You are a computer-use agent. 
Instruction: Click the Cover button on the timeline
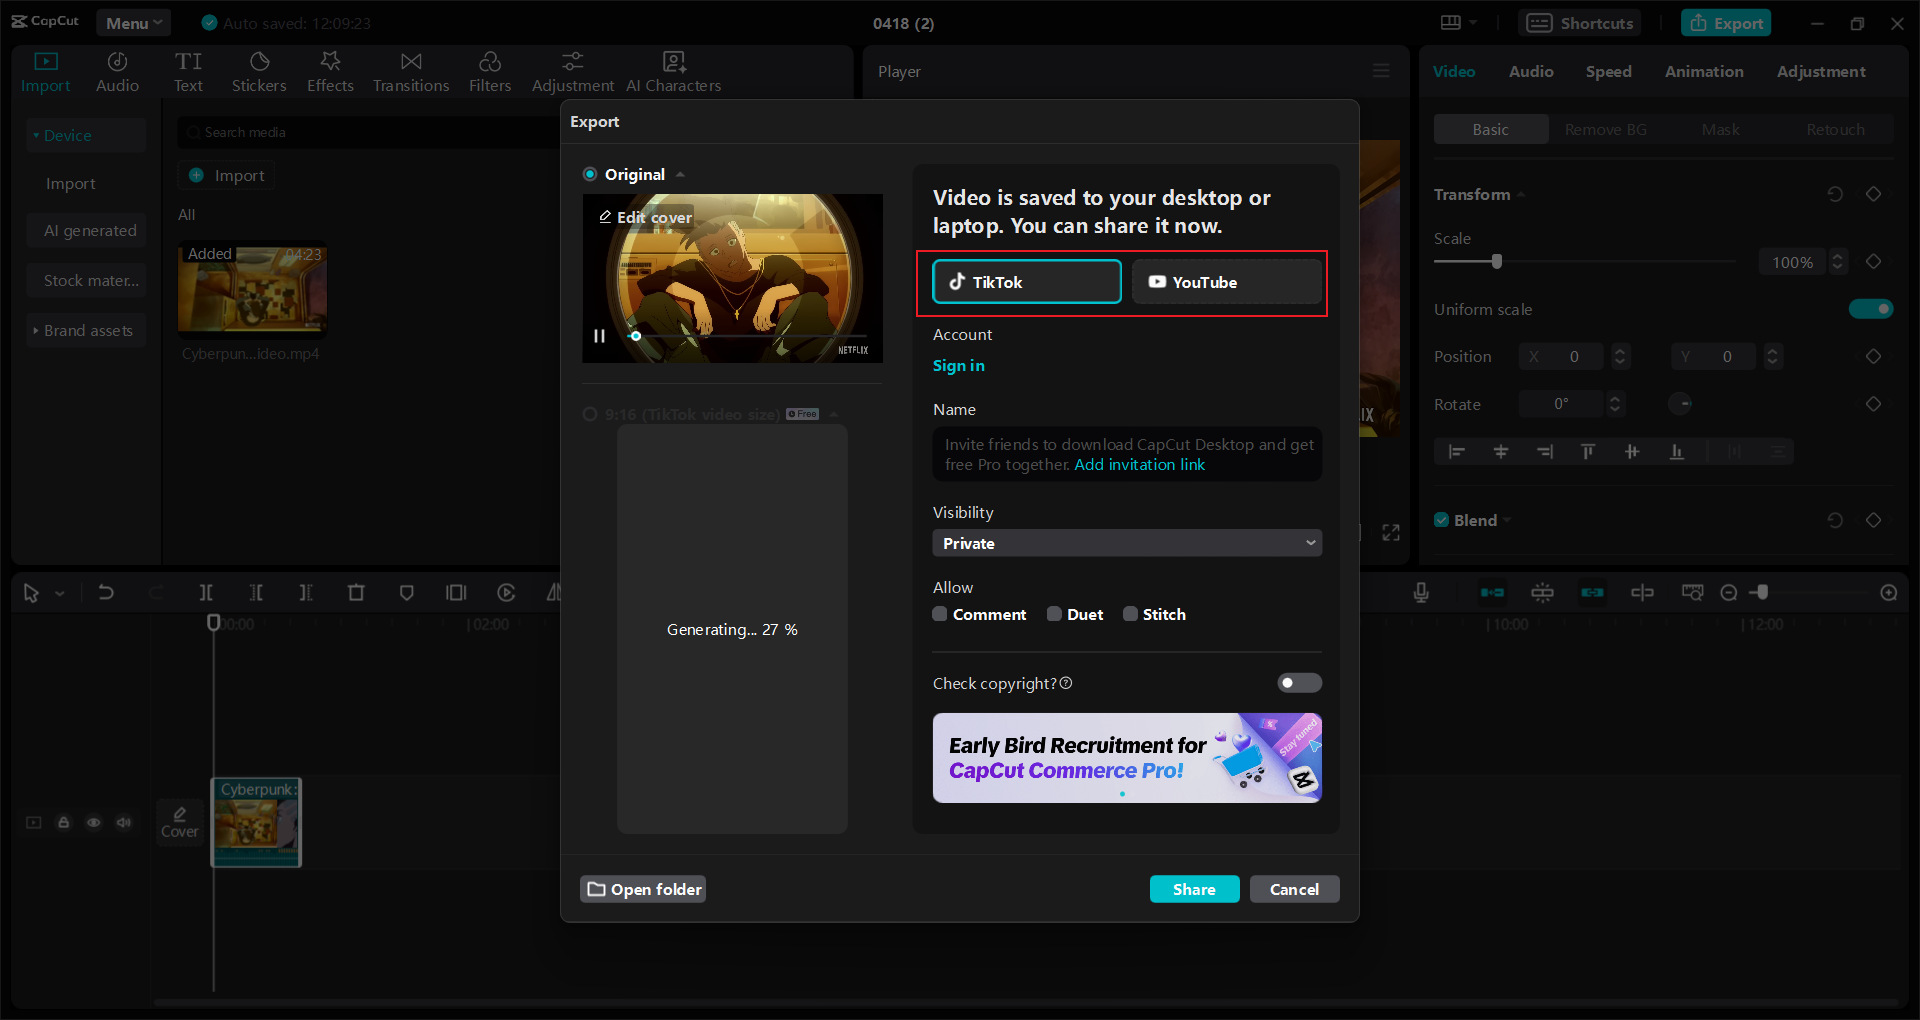point(180,823)
